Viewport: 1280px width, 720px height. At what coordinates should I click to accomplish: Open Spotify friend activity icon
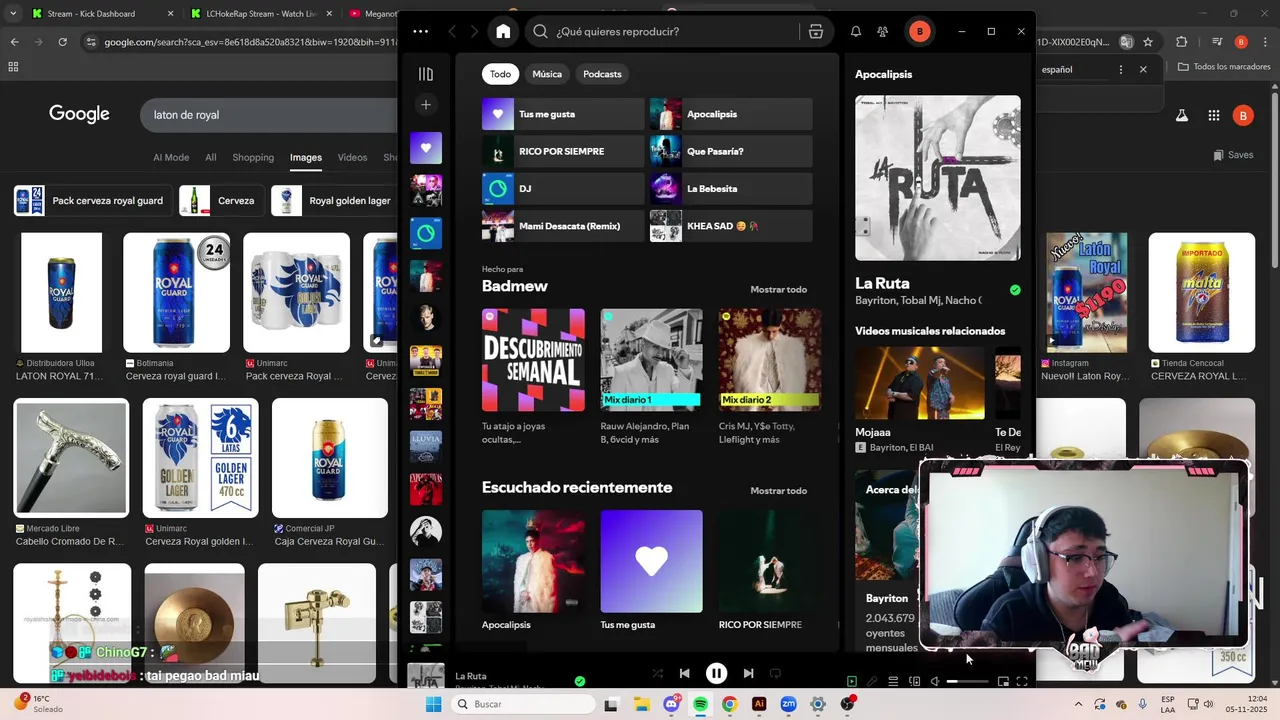coord(882,31)
